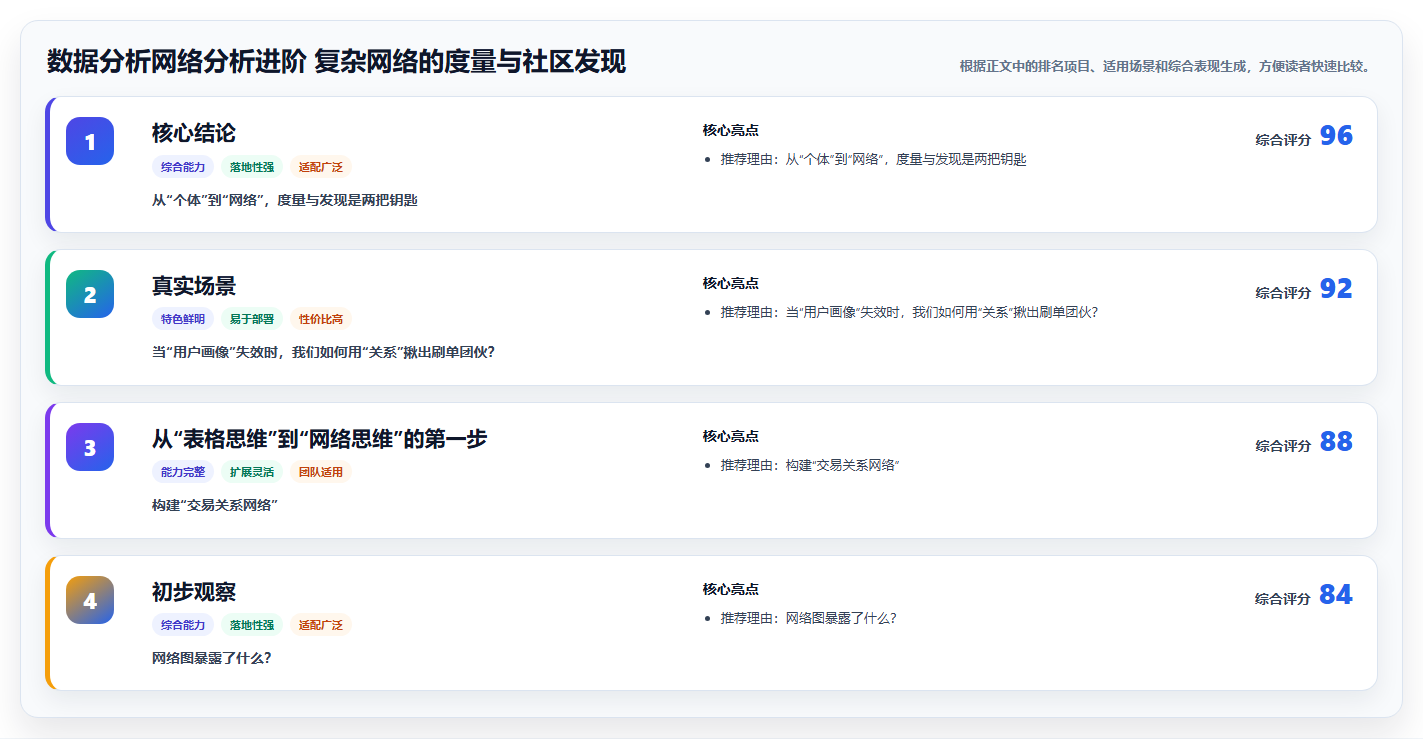This screenshot has height=739, width=1423.
Task: Click 综合评分 label beside score 84
Action: [1283, 599]
